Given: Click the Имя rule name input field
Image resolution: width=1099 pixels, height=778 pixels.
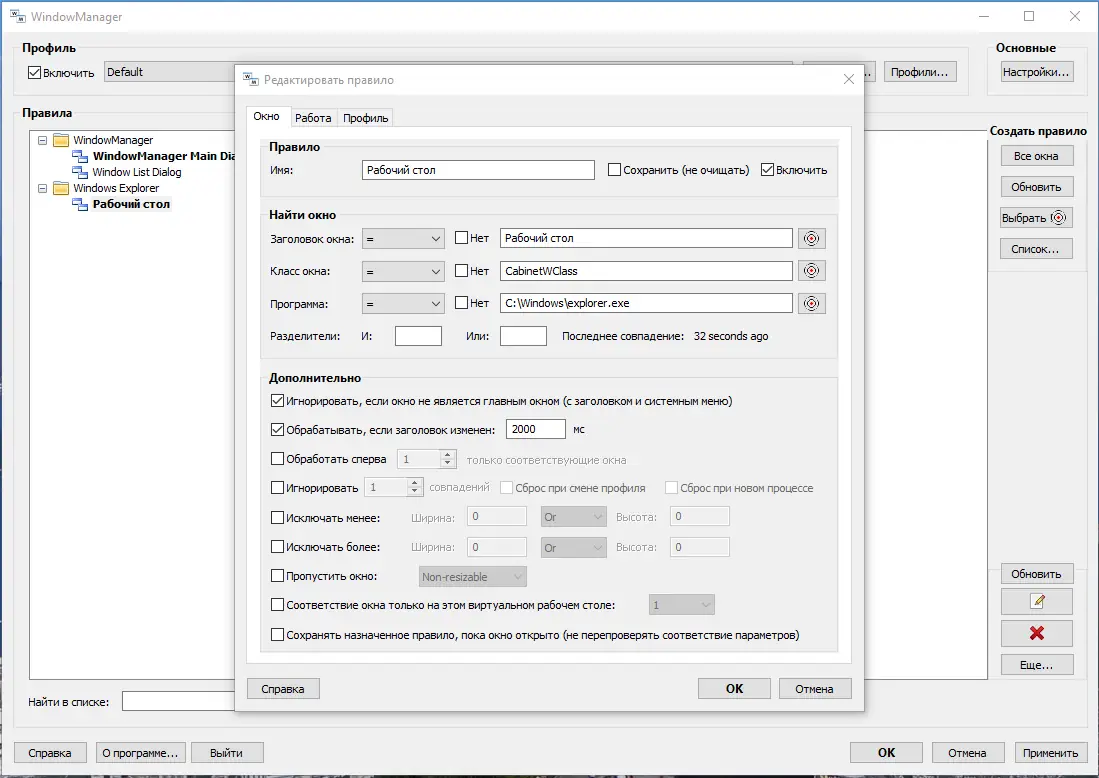Looking at the screenshot, I should (478, 170).
